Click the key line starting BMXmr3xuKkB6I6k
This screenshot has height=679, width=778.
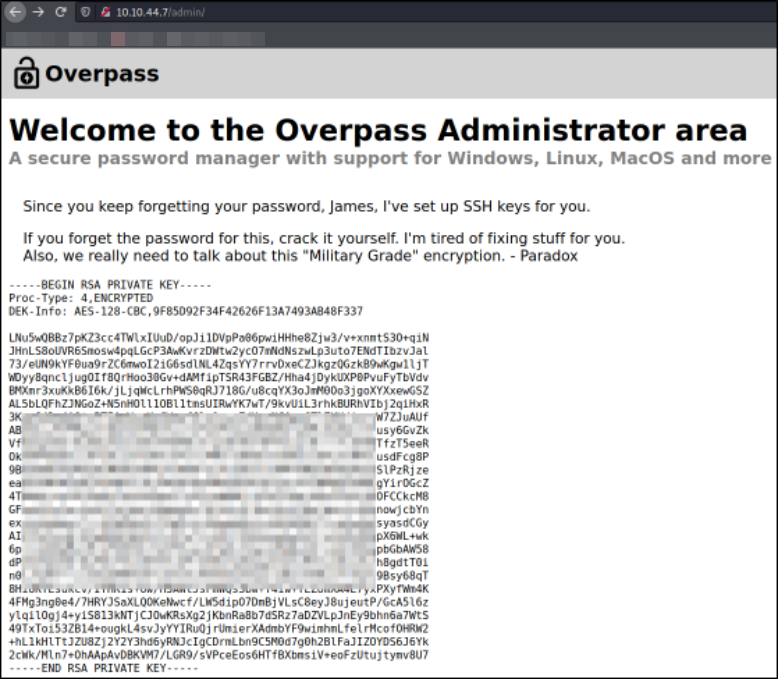coord(218,391)
